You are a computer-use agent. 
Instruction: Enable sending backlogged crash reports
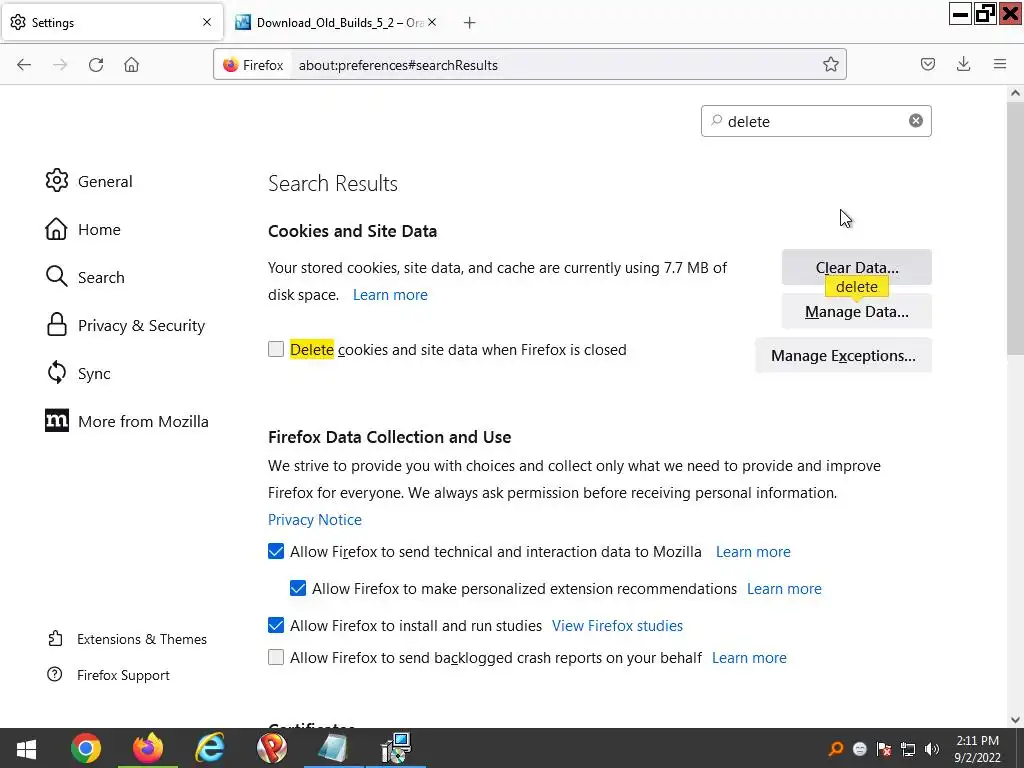276,657
